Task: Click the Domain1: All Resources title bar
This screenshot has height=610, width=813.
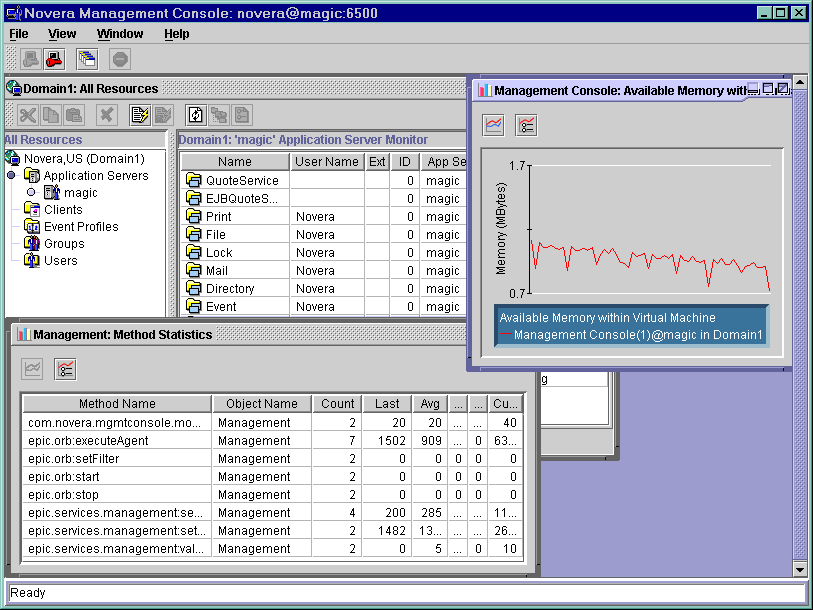Action: [x=236, y=89]
